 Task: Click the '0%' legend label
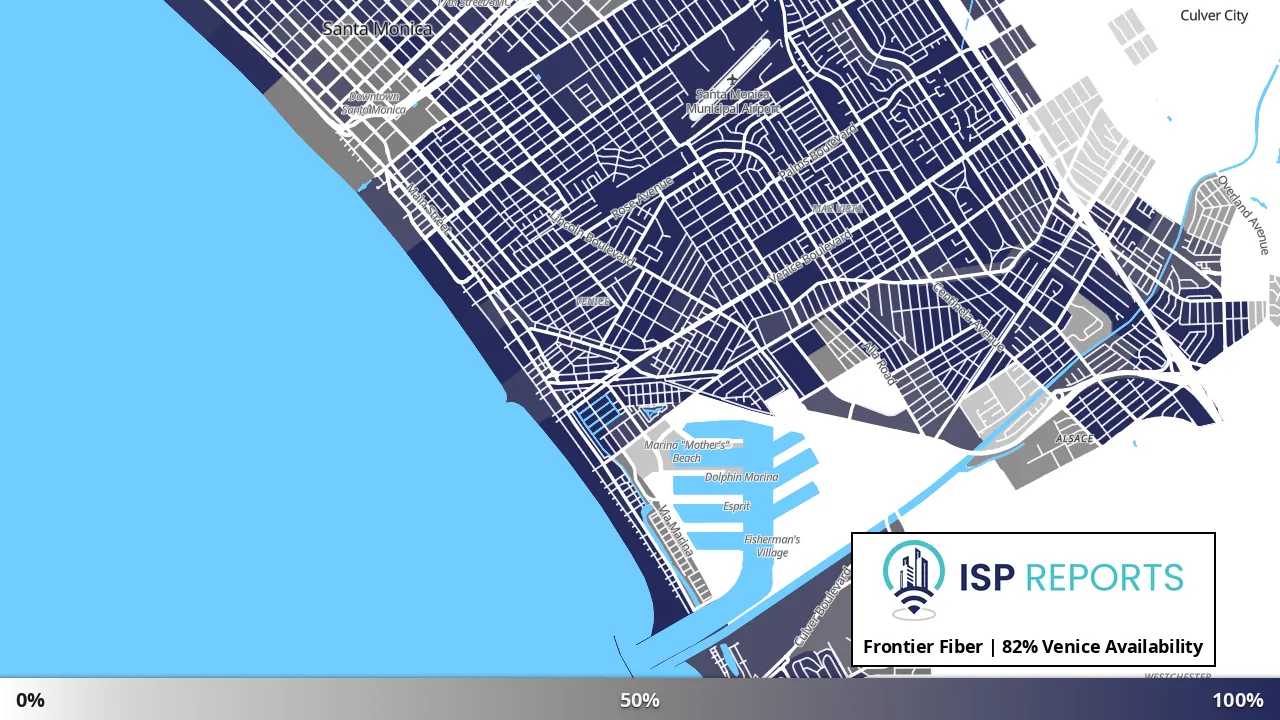[x=30, y=700]
